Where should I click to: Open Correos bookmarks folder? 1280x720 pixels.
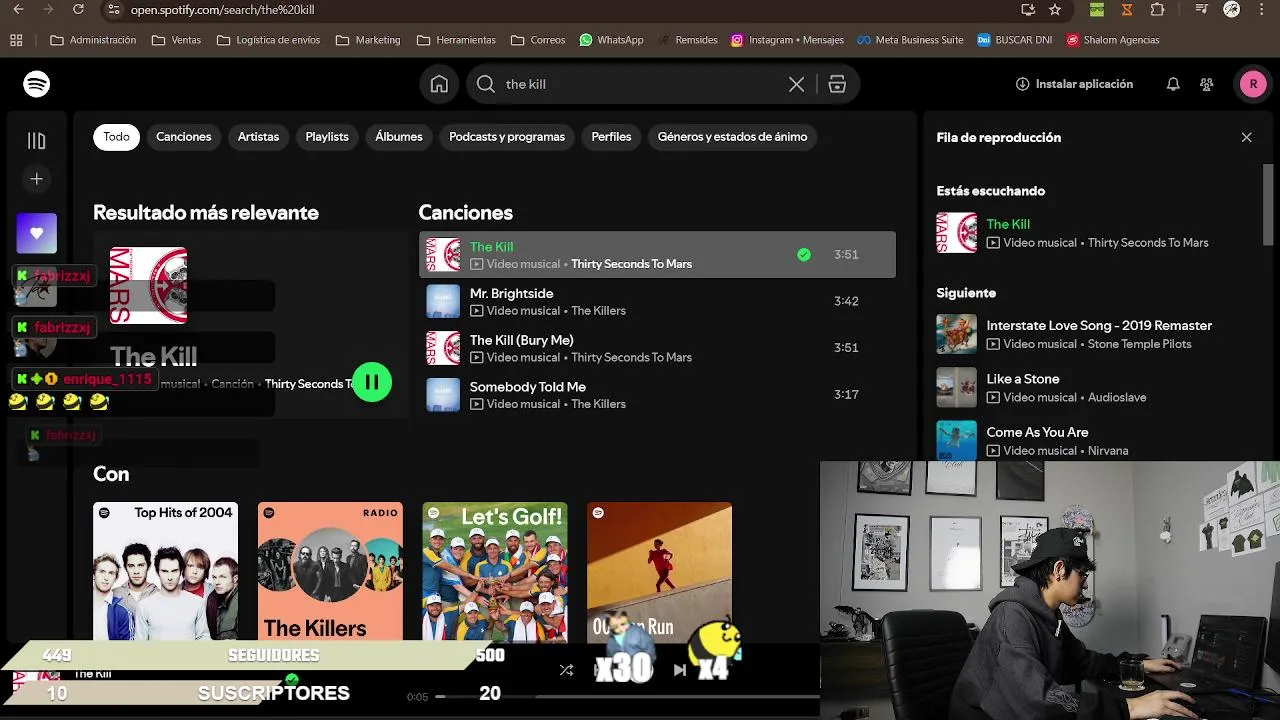538,40
